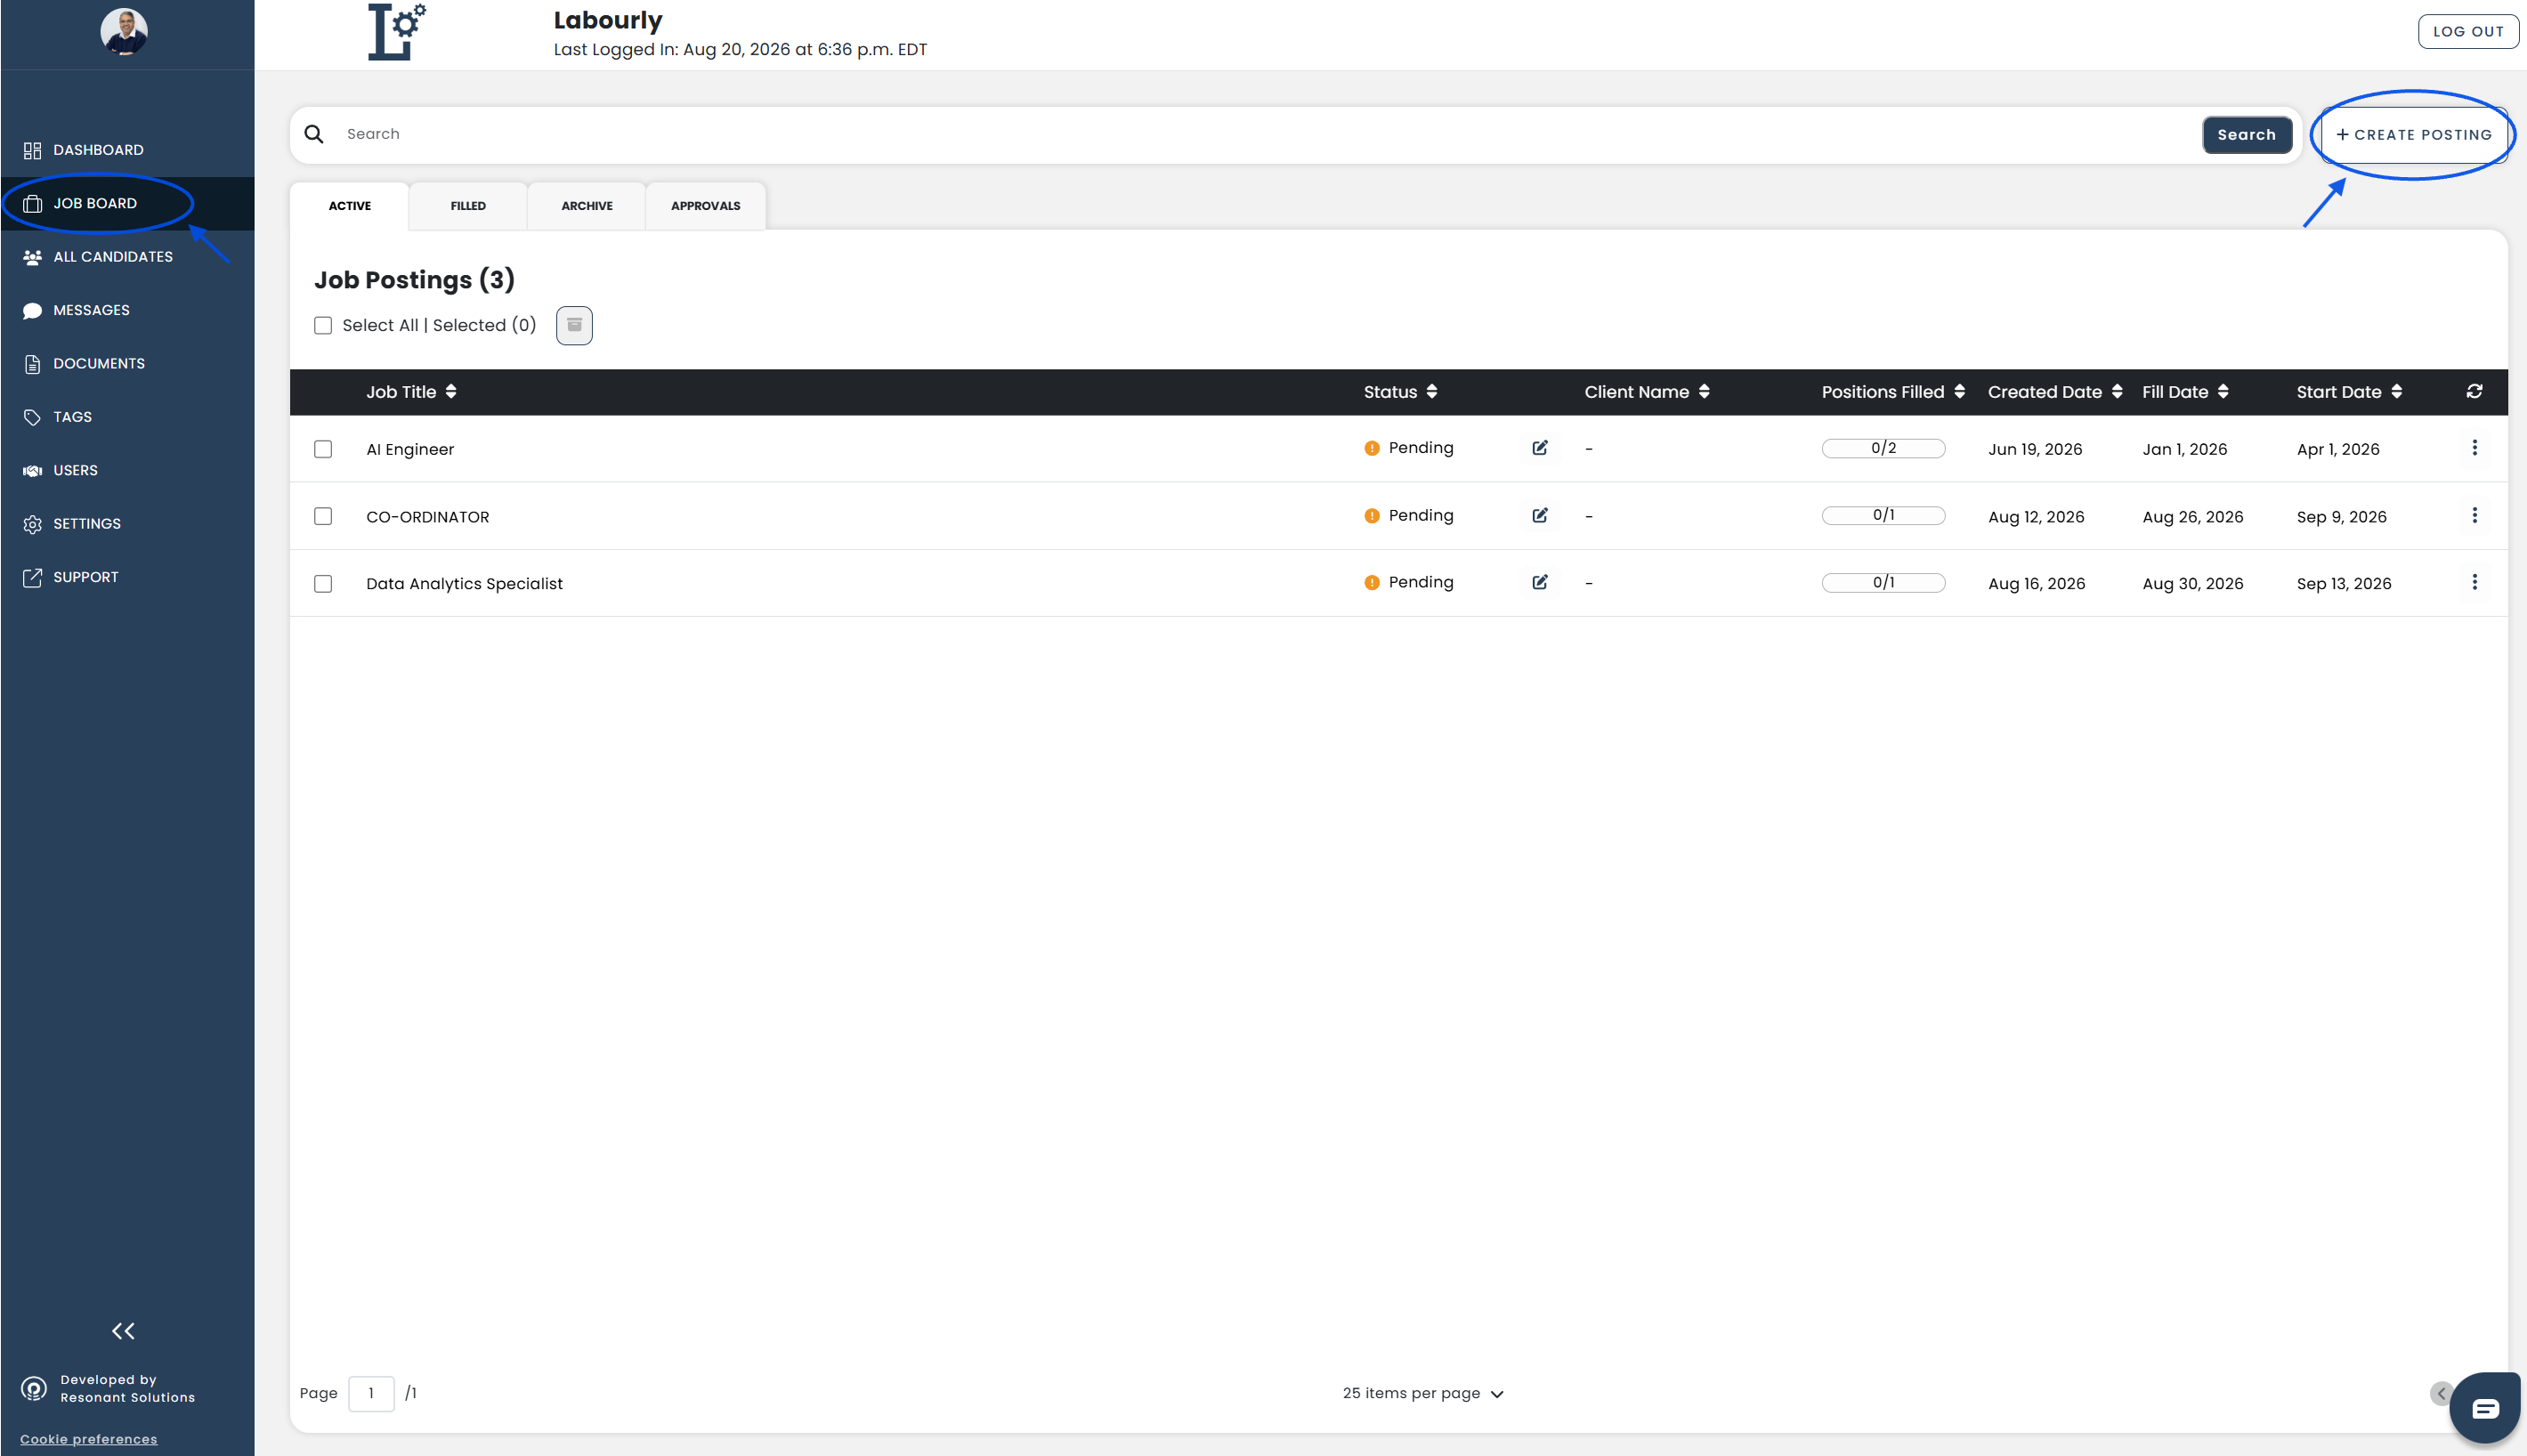Check the Data Analytics Specialist row checkbox
Image resolution: width=2527 pixels, height=1456 pixels.
[323, 584]
